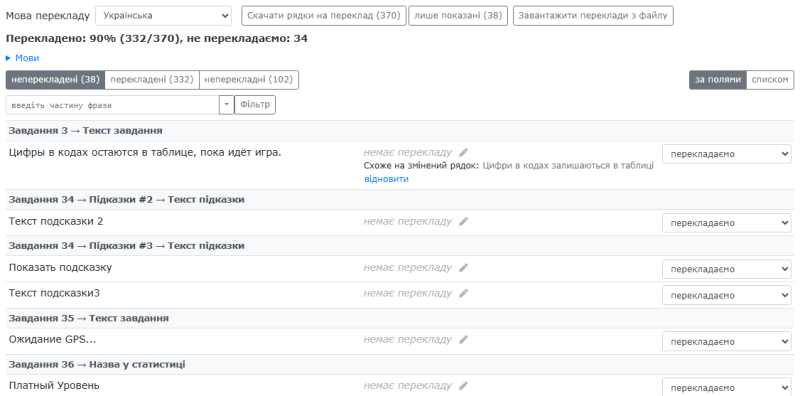Click suggested text 'Цифри в кодах залишаються в таблиці'
Viewport: 800px width, 396px height.
(568, 166)
